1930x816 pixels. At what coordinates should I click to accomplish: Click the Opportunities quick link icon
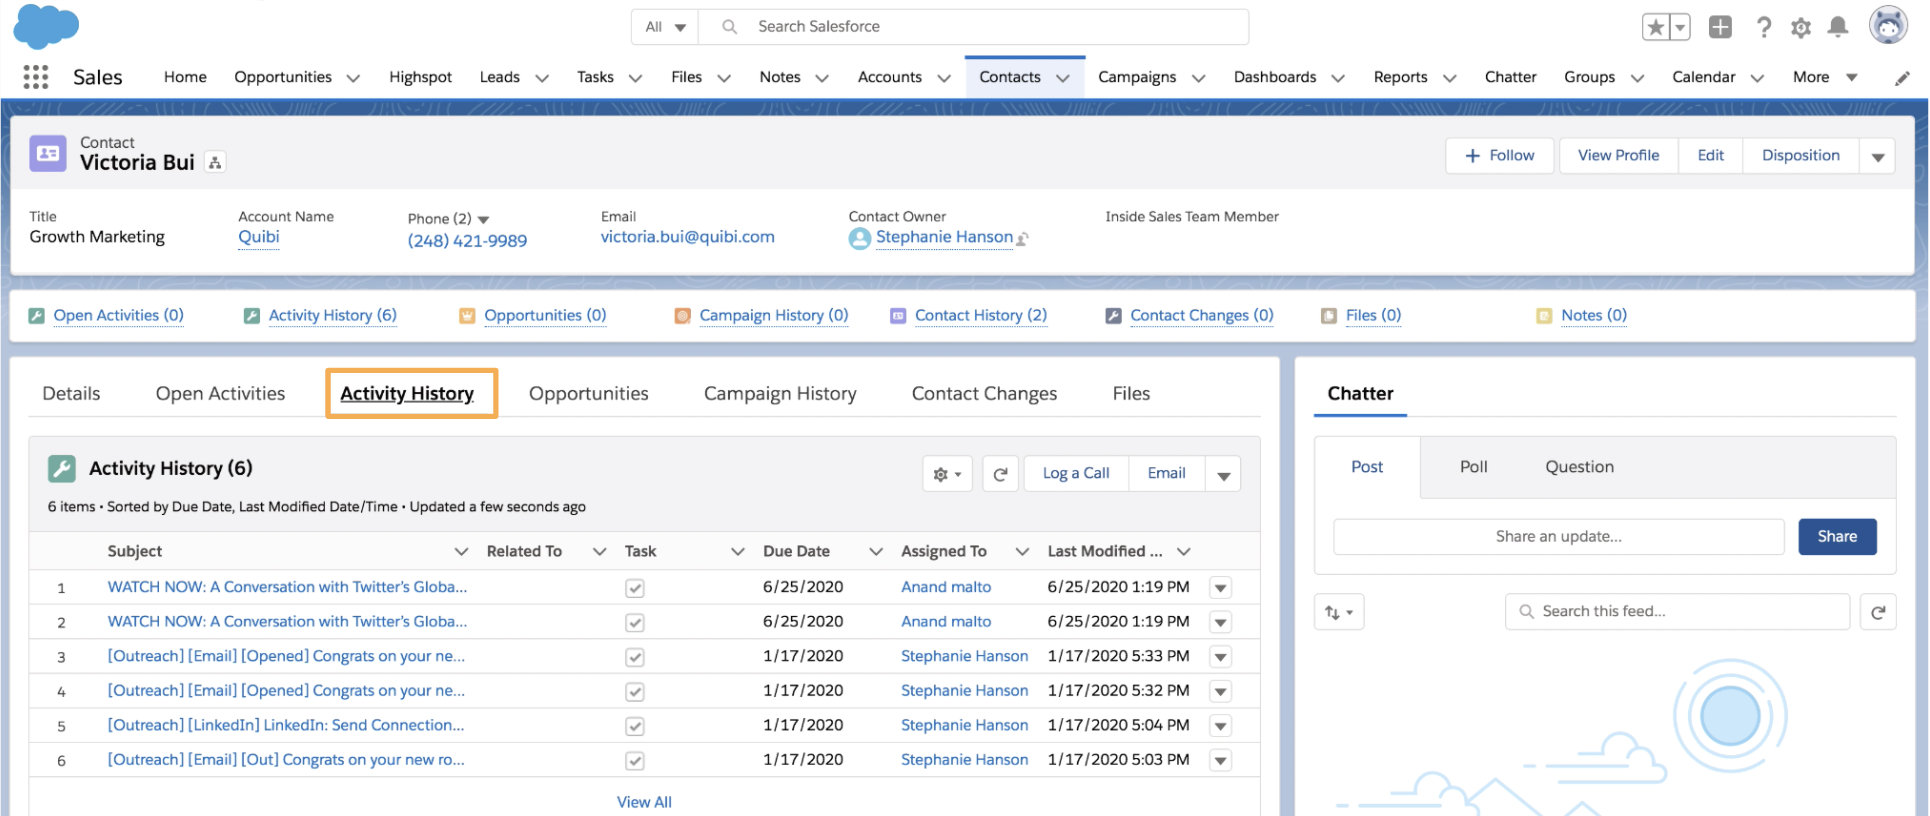click(x=467, y=316)
